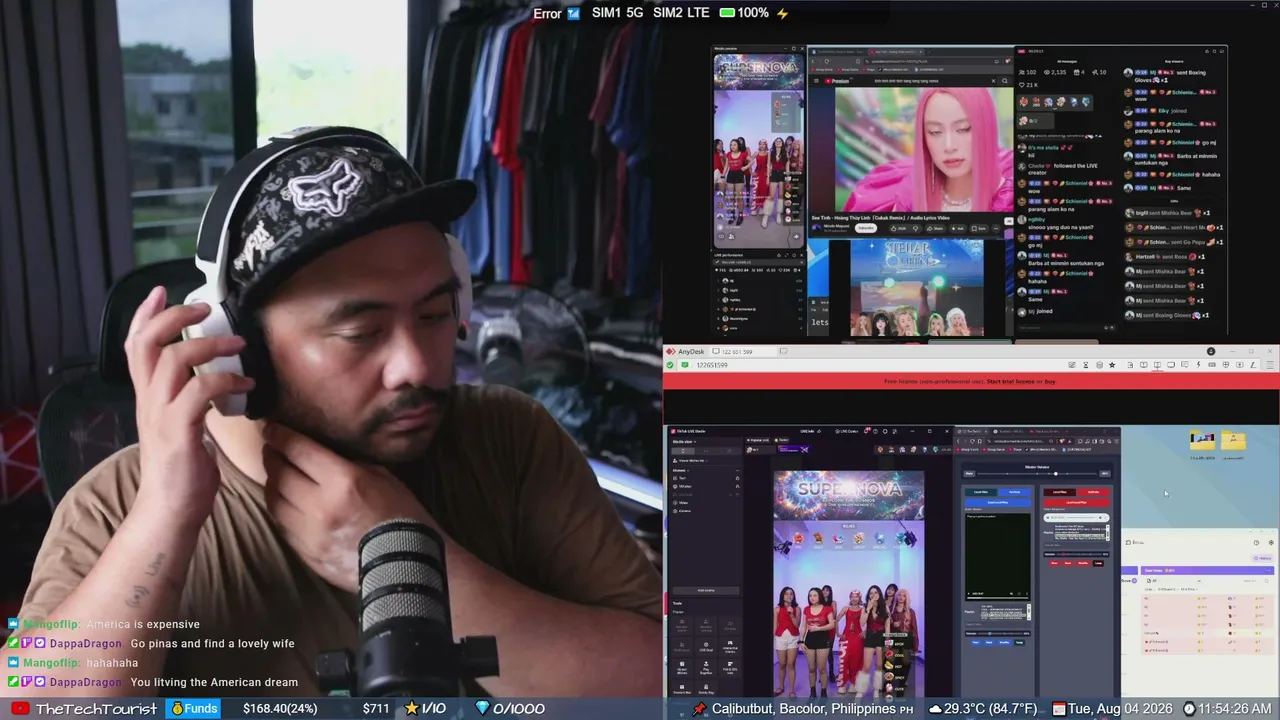Viewport: 1280px width, 720px height.
Task: Click the red 'Load Local Files' button
Action: click(x=1077, y=502)
